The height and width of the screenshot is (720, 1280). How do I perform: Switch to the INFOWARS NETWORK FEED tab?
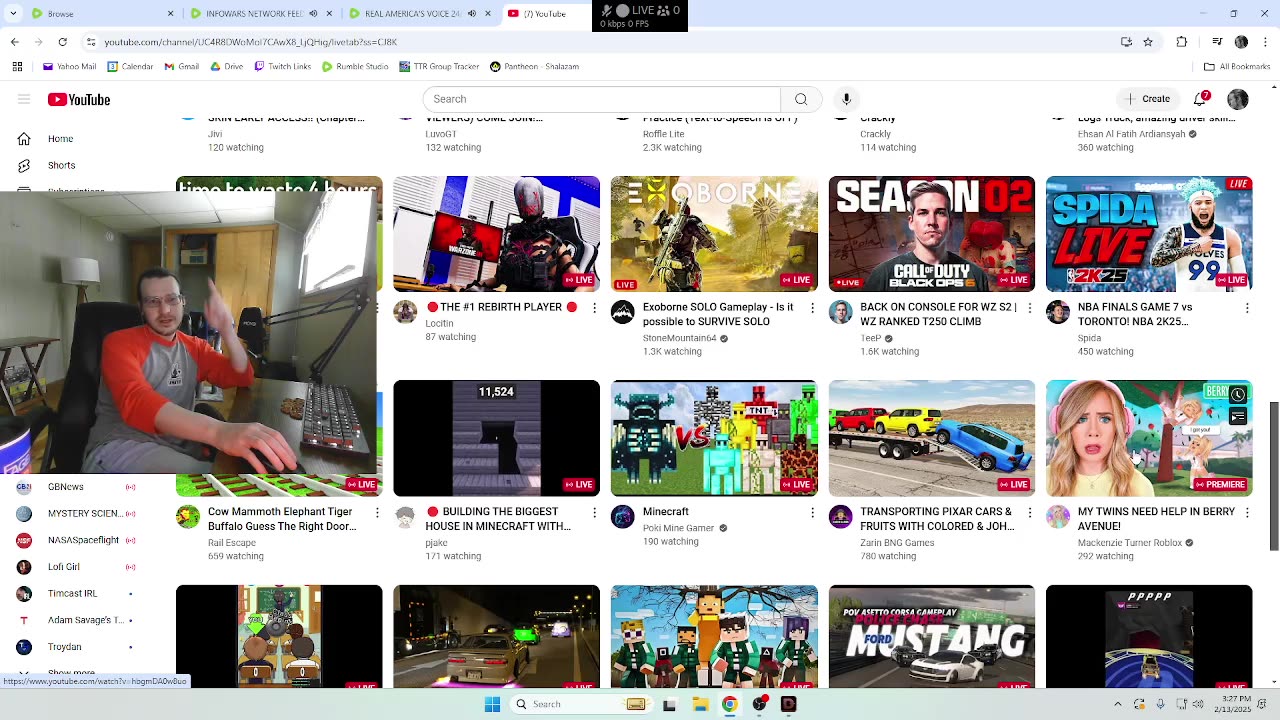coord(247,14)
